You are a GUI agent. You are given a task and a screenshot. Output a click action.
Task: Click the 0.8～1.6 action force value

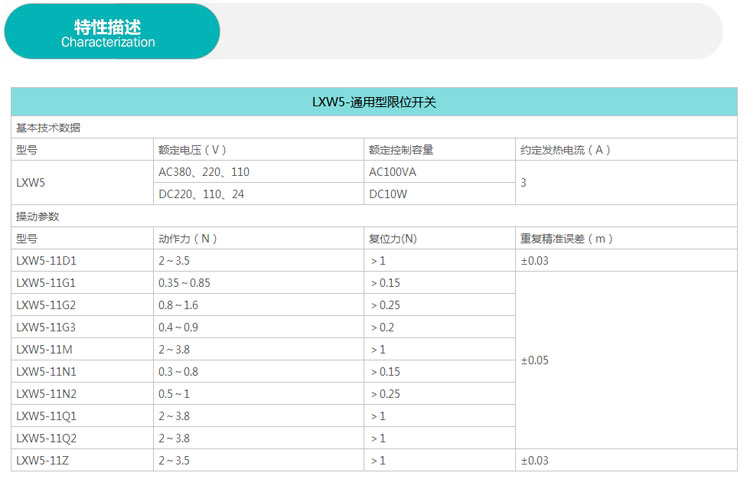point(178,305)
